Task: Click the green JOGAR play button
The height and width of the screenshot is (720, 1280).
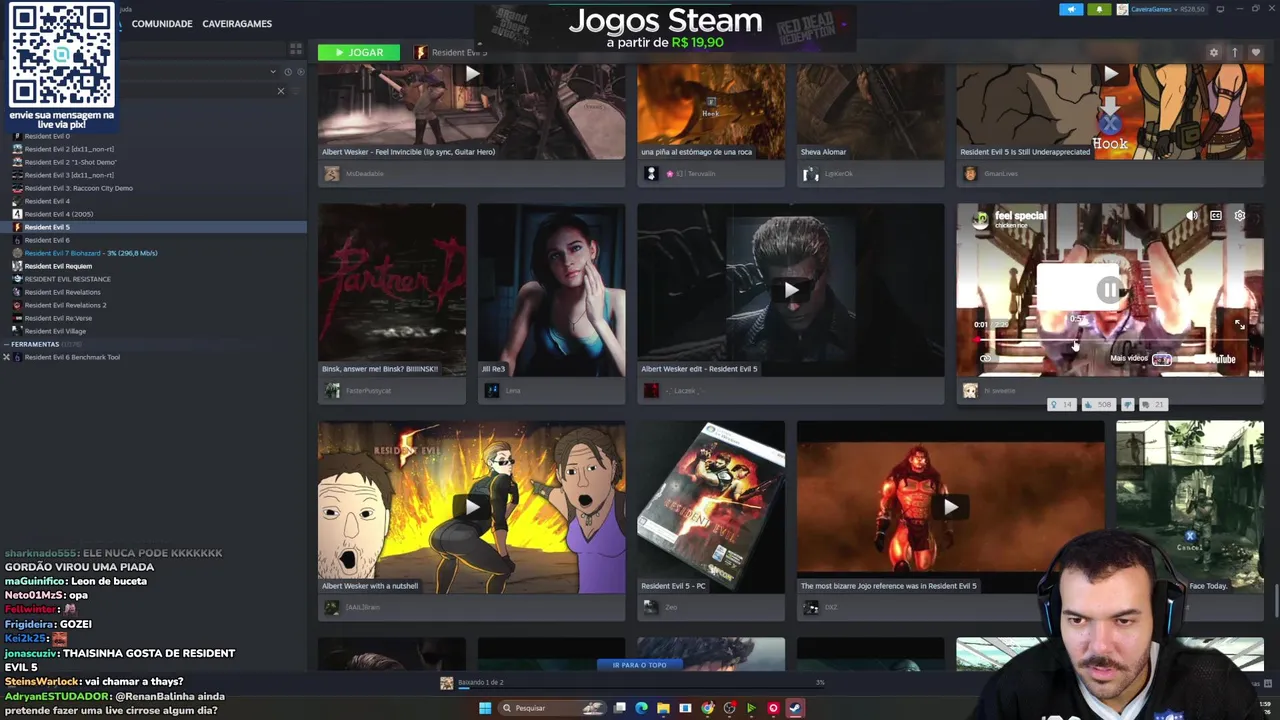Action: coord(358,52)
